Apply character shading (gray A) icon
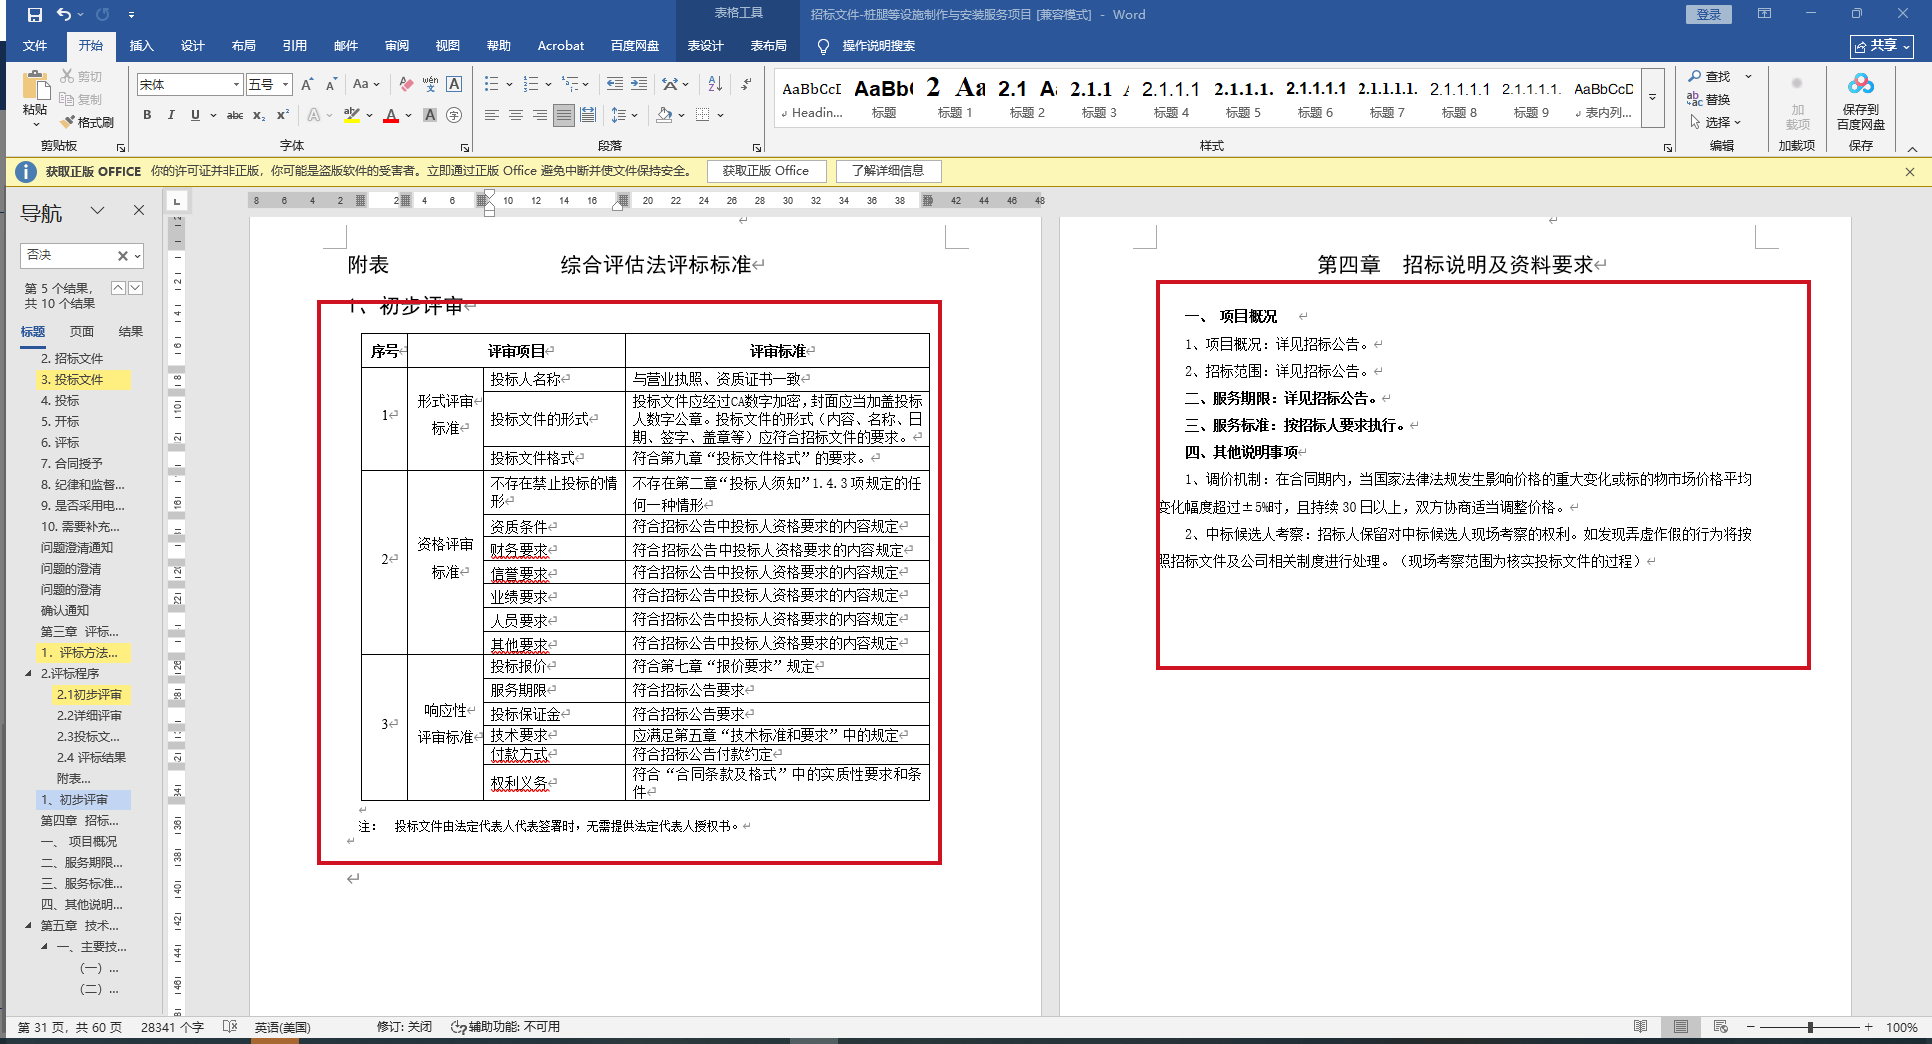Viewport: 1932px width, 1044px height. click(430, 115)
